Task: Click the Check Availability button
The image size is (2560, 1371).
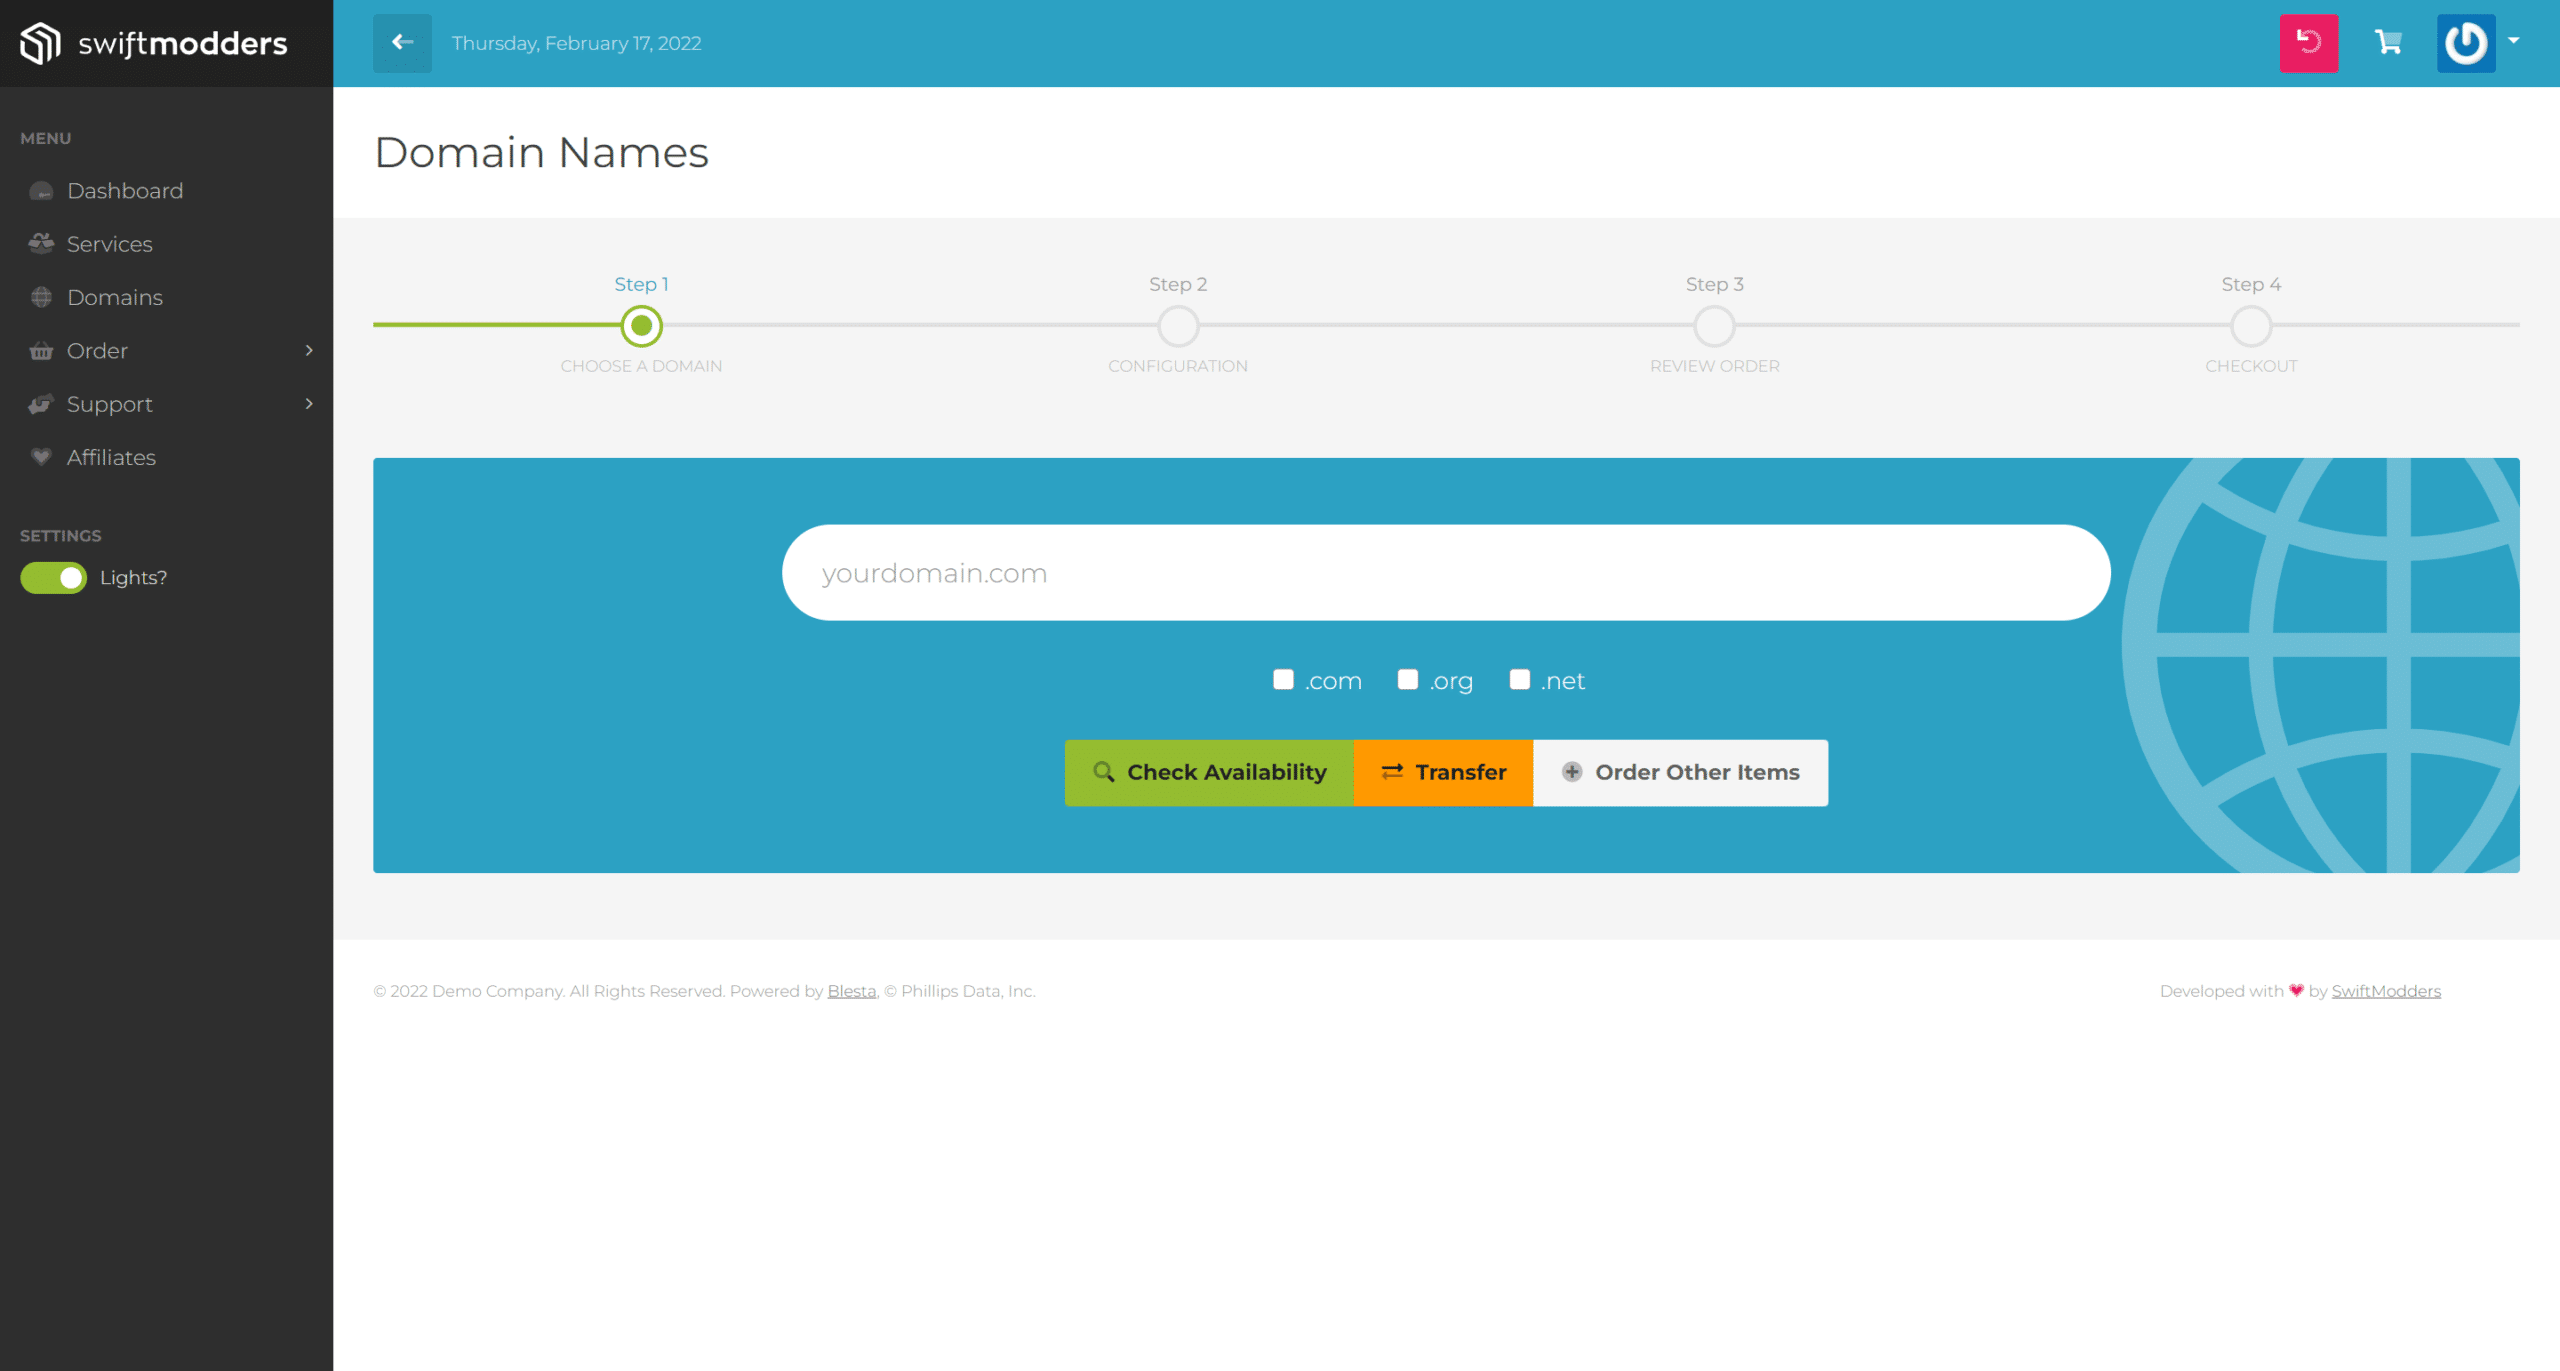Action: (1208, 772)
